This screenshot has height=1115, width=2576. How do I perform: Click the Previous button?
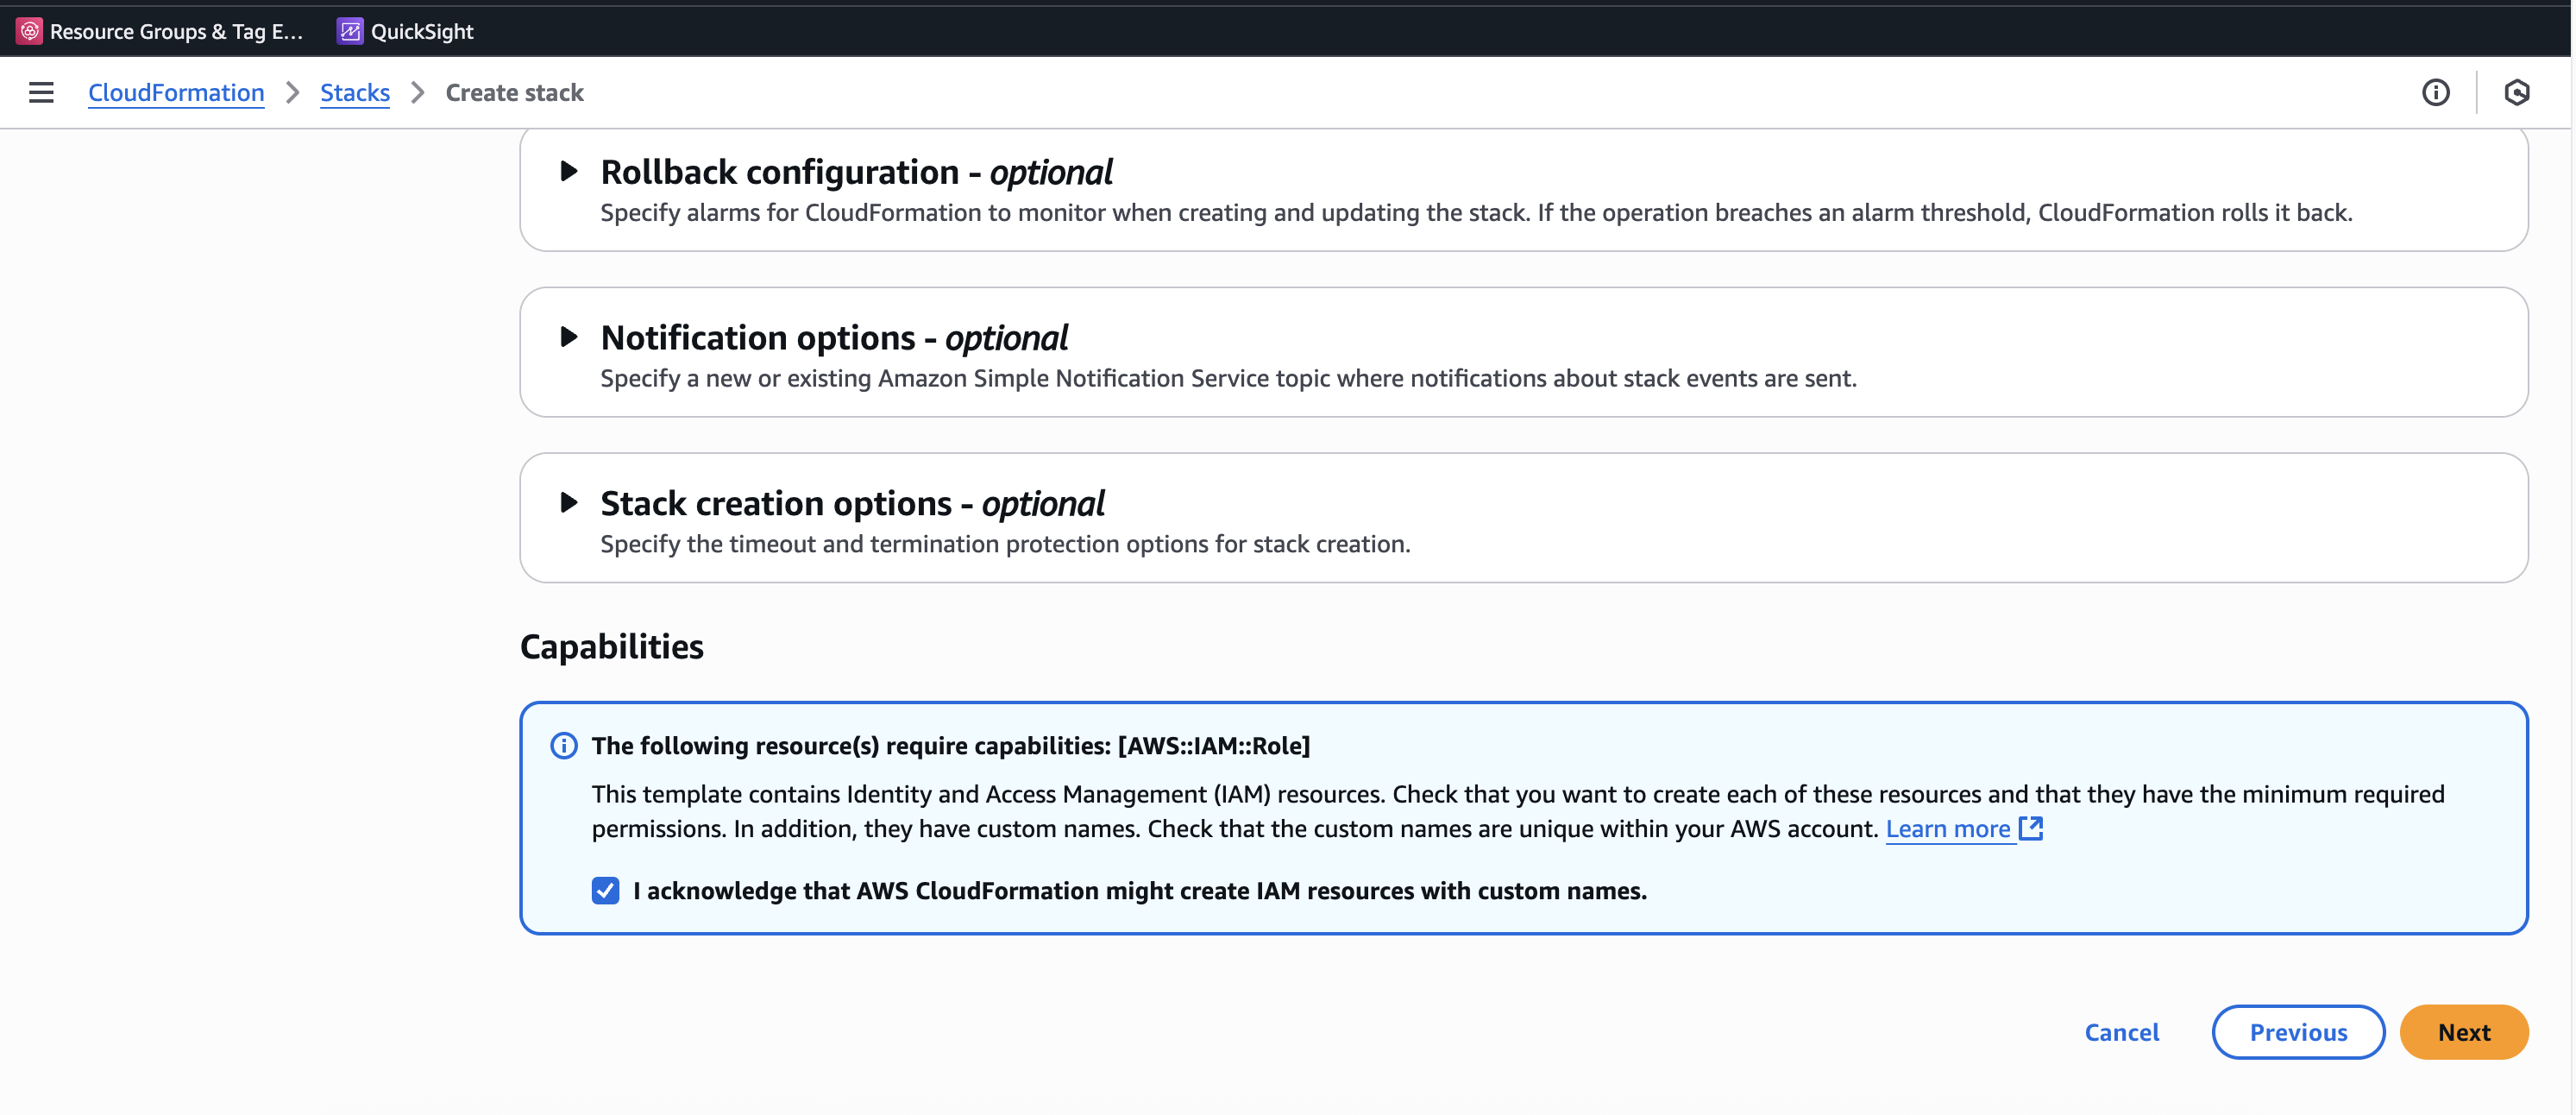click(x=2297, y=1032)
